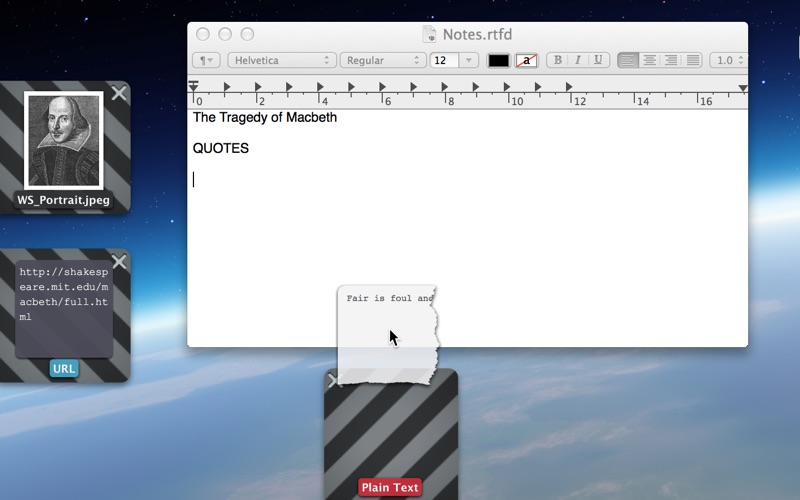This screenshot has width=800, height=500.
Task: Click the red Plain Text badge
Action: click(x=390, y=487)
